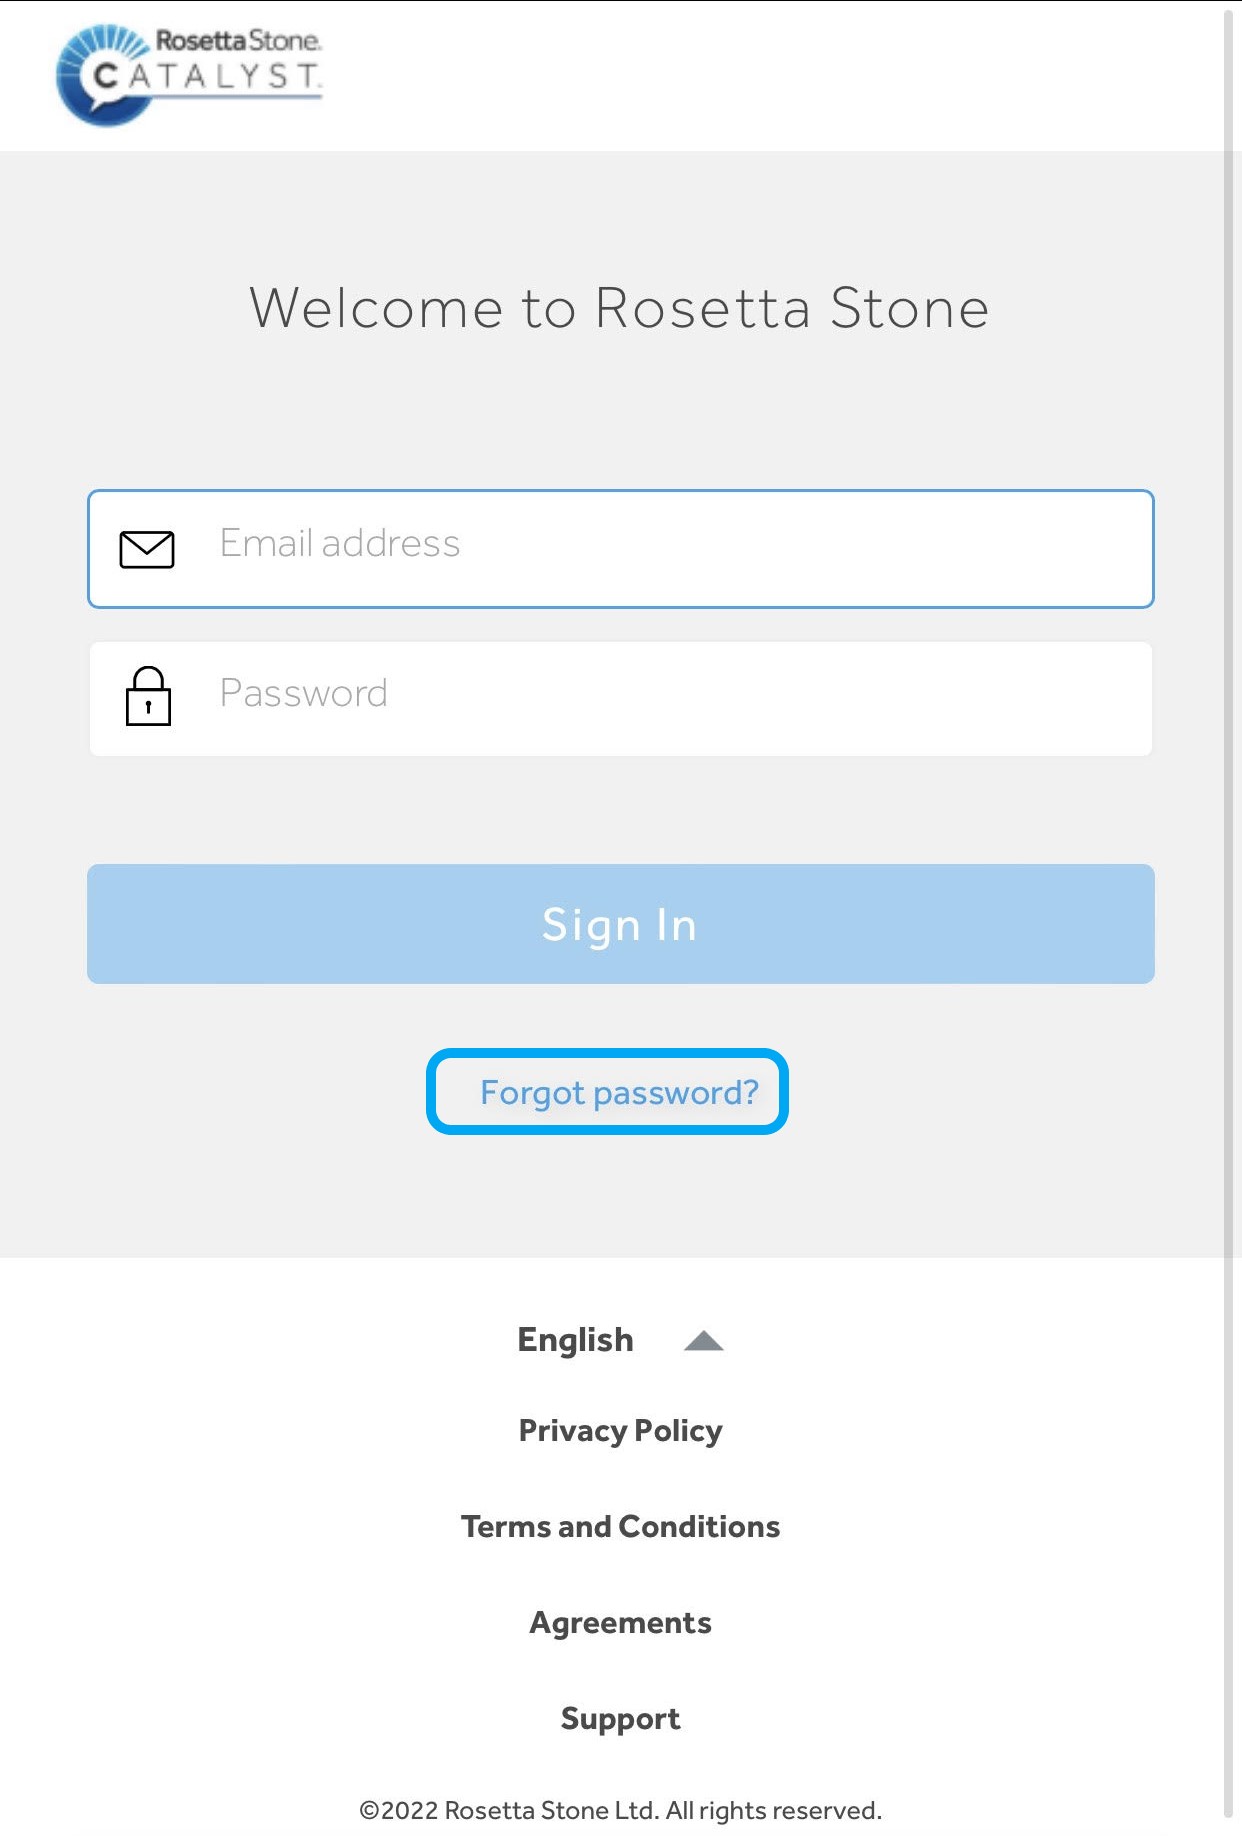Open the Privacy Policy link
1242x1836 pixels.
click(x=620, y=1431)
